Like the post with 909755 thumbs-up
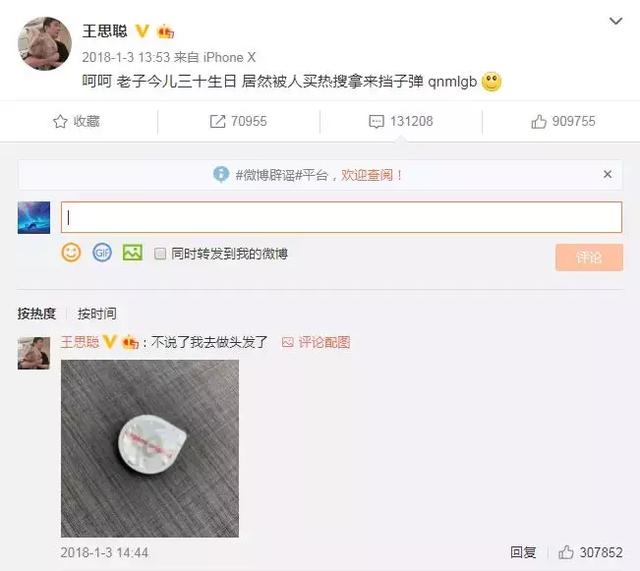Screen dimensions: 640x571 (538, 122)
